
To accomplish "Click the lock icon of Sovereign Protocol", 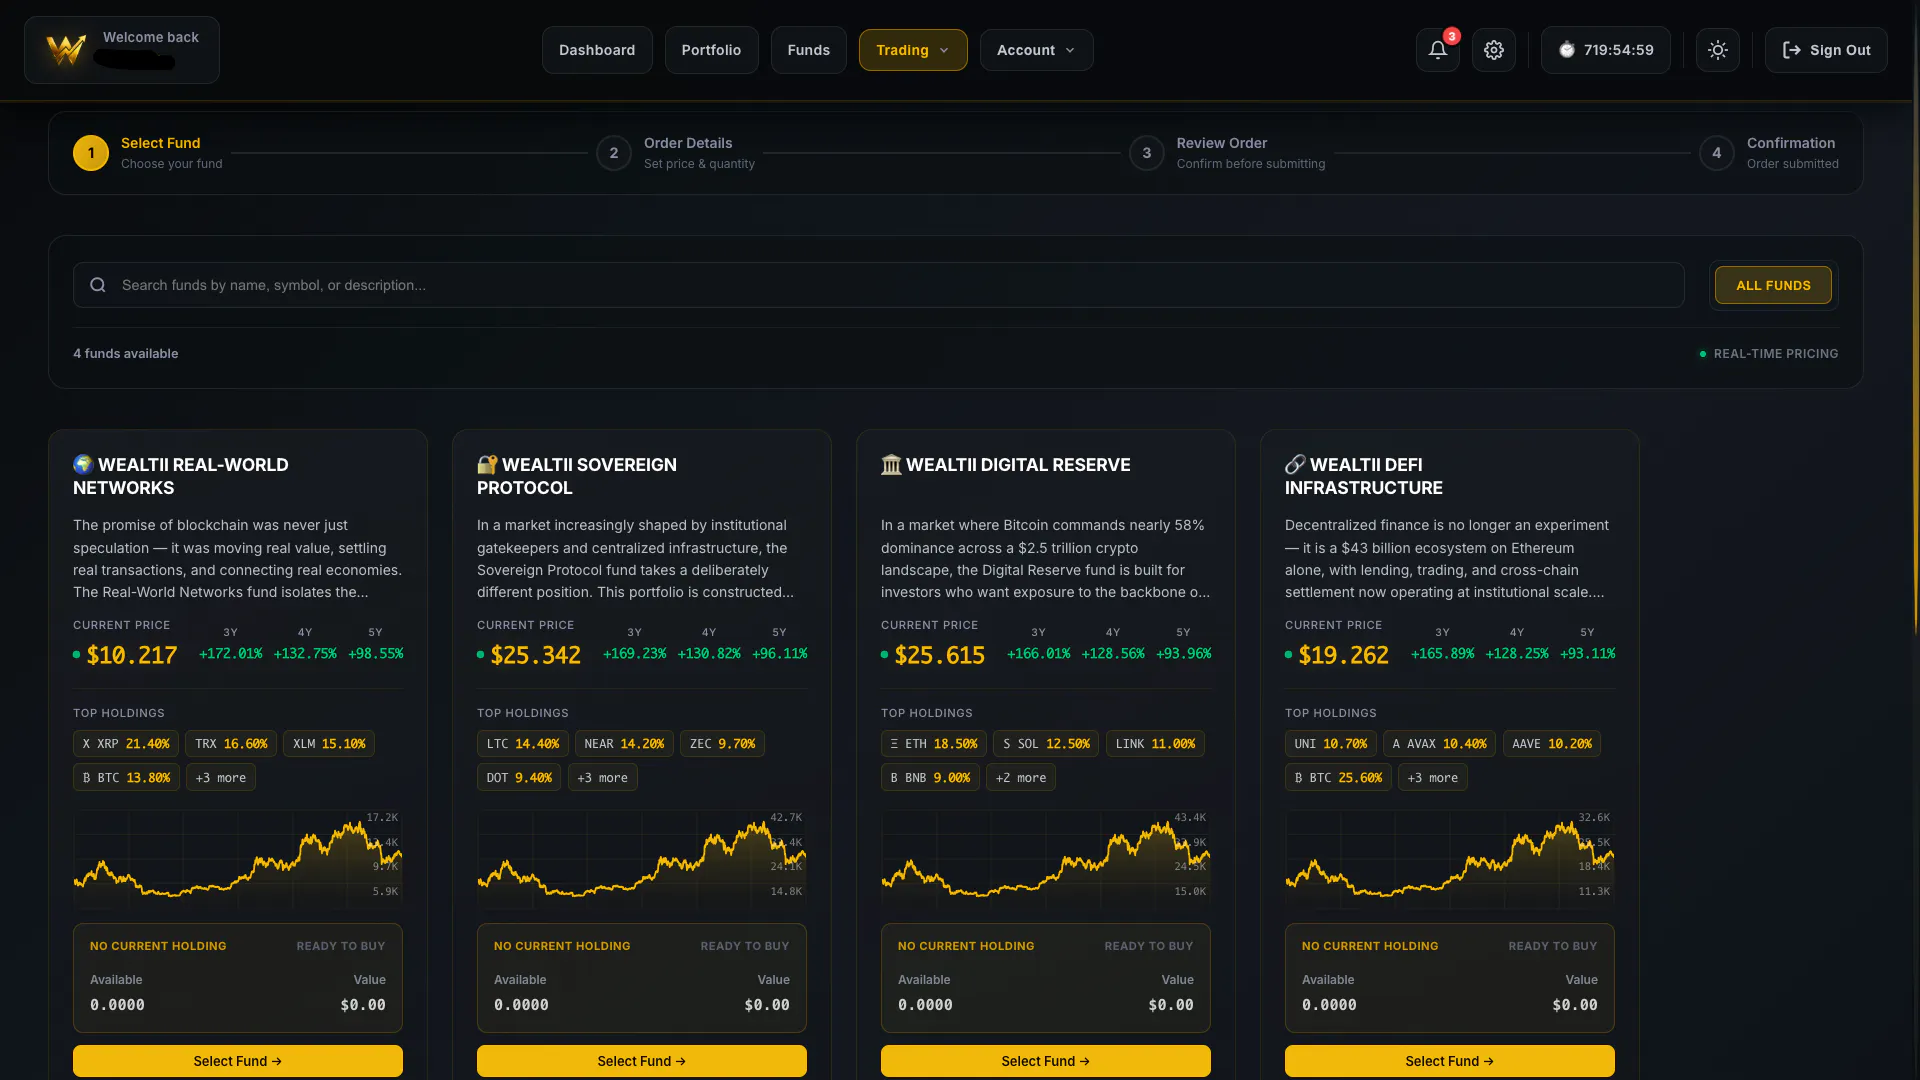I will [x=487, y=464].
